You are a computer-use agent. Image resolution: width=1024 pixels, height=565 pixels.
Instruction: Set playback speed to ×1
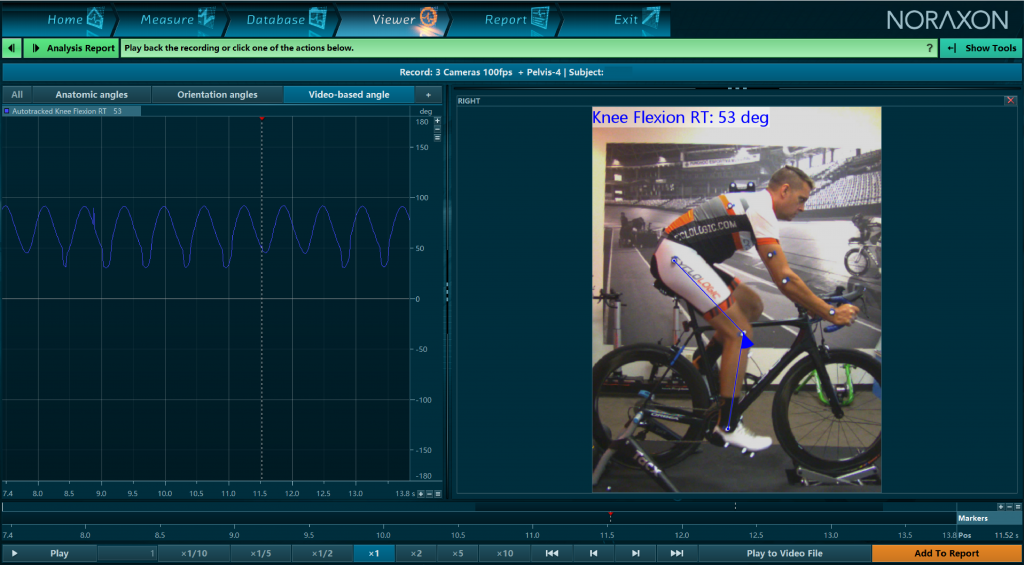click(x=374, y=553)
